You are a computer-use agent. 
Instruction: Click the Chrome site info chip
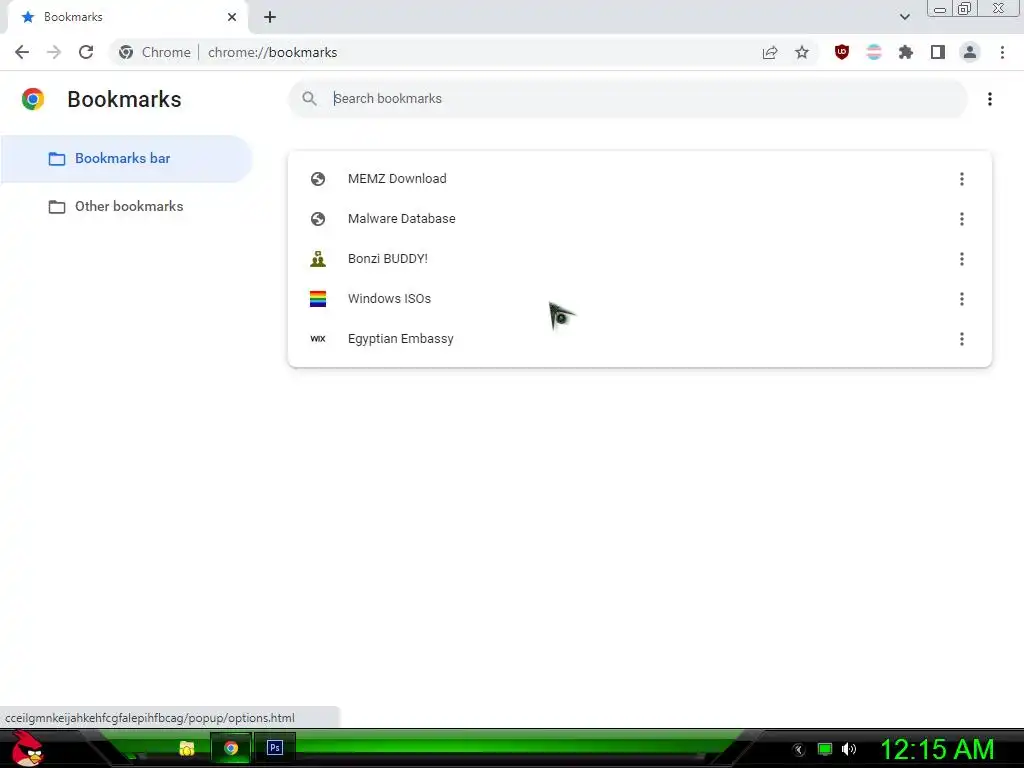[155, 52]
